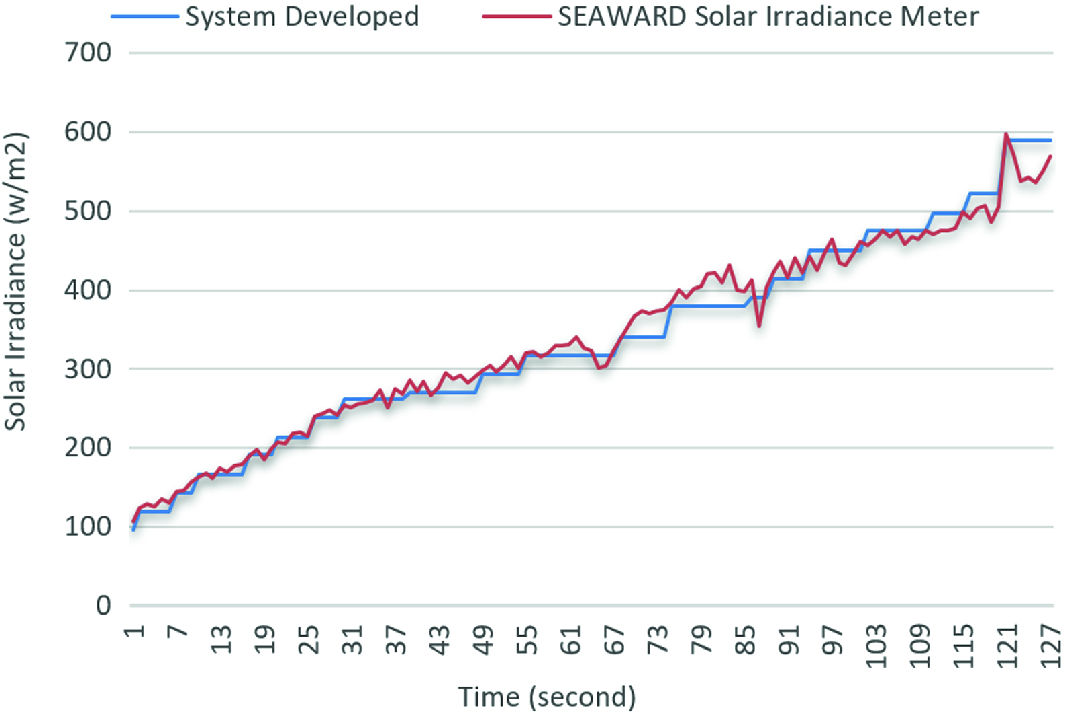Click the y-axis tick label 0

coord(103,606)
